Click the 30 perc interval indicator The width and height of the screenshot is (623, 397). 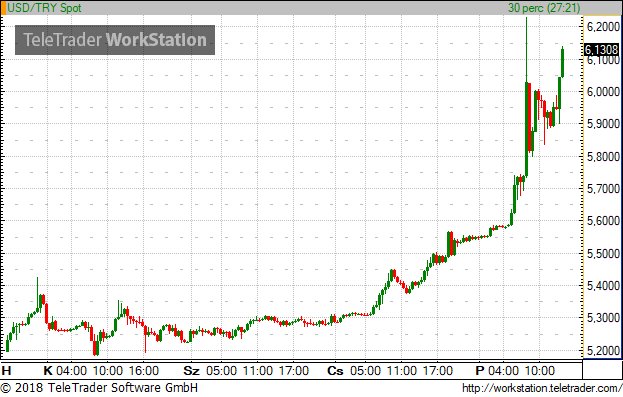(544, 8)
